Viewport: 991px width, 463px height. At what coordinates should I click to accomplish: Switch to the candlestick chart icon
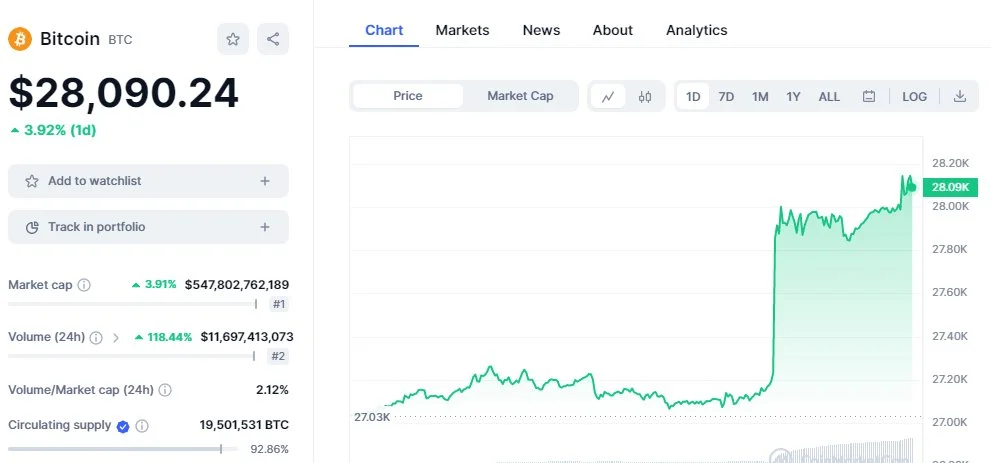click(645, 97)
